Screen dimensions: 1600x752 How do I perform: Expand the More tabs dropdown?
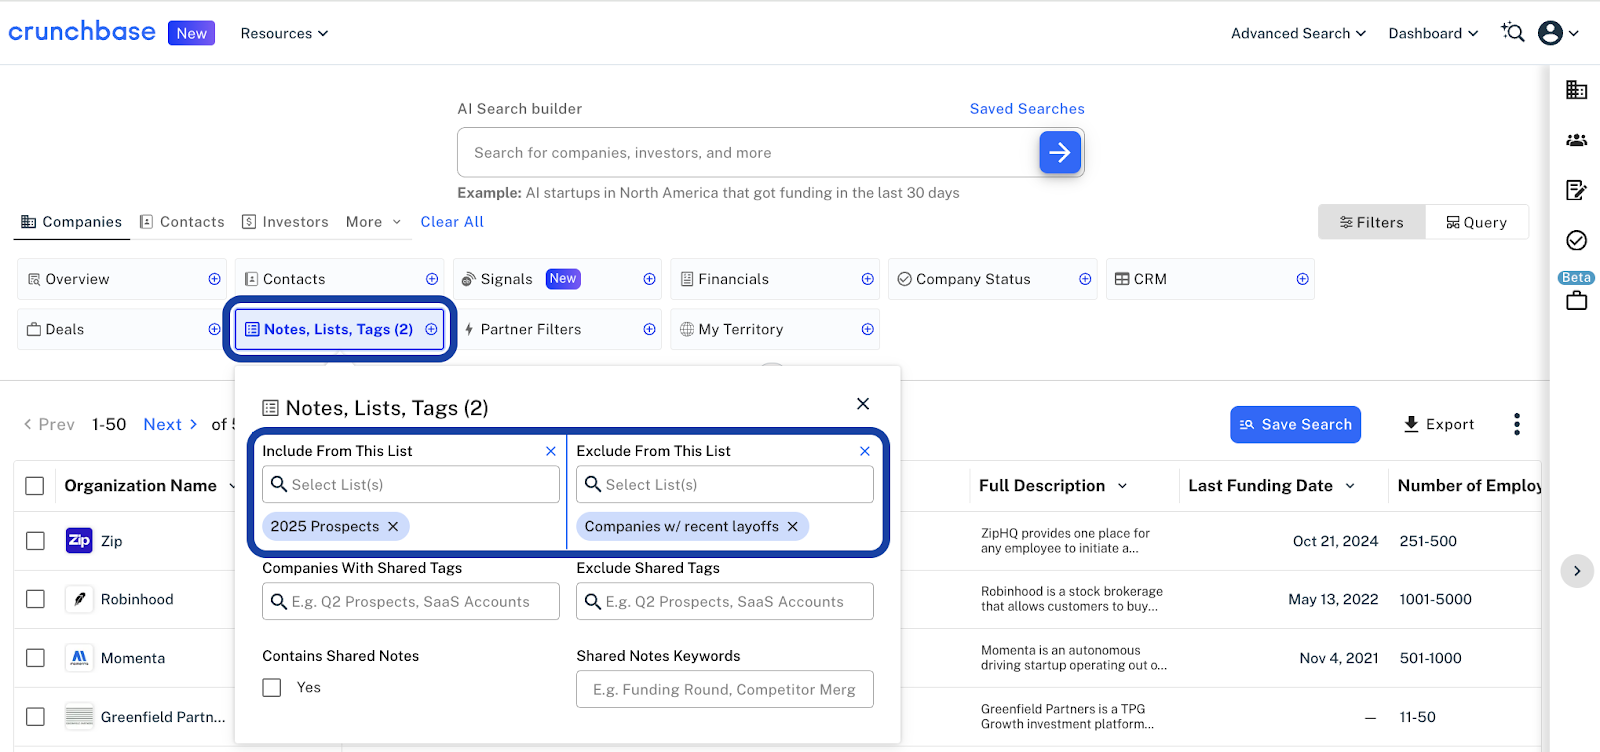pos(373,222)
